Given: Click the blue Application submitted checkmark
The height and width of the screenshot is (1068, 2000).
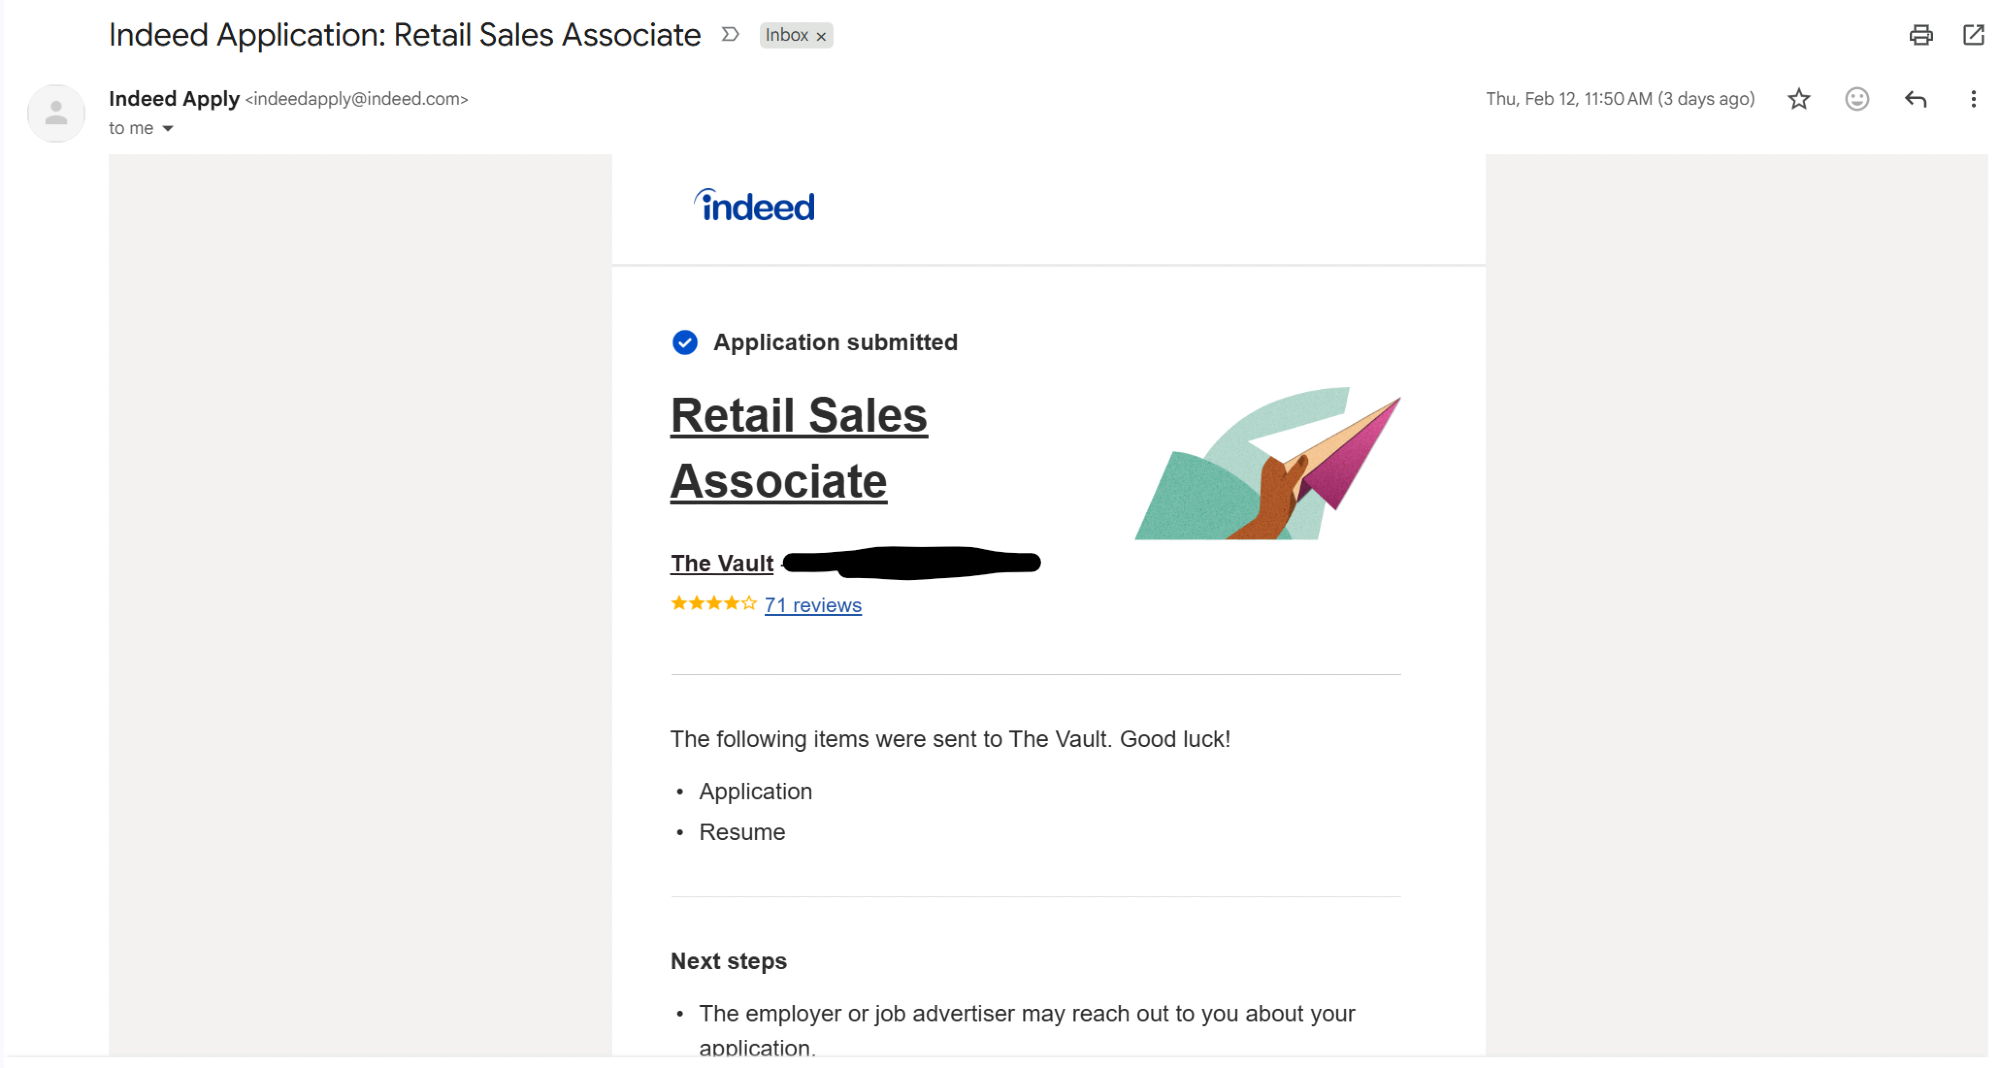Looking at the screenshot, I should [685, 343].
